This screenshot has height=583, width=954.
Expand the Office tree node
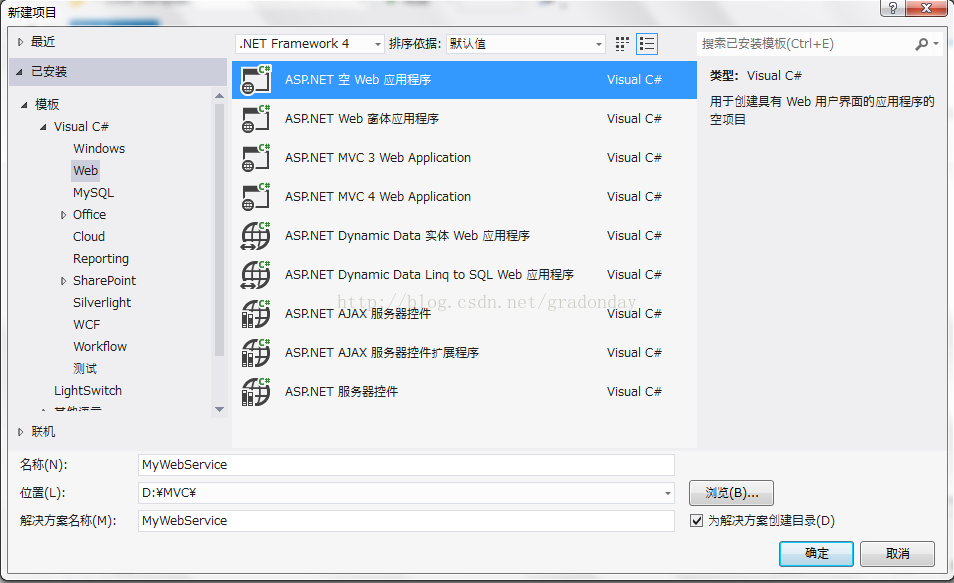[x=63, y=215]
